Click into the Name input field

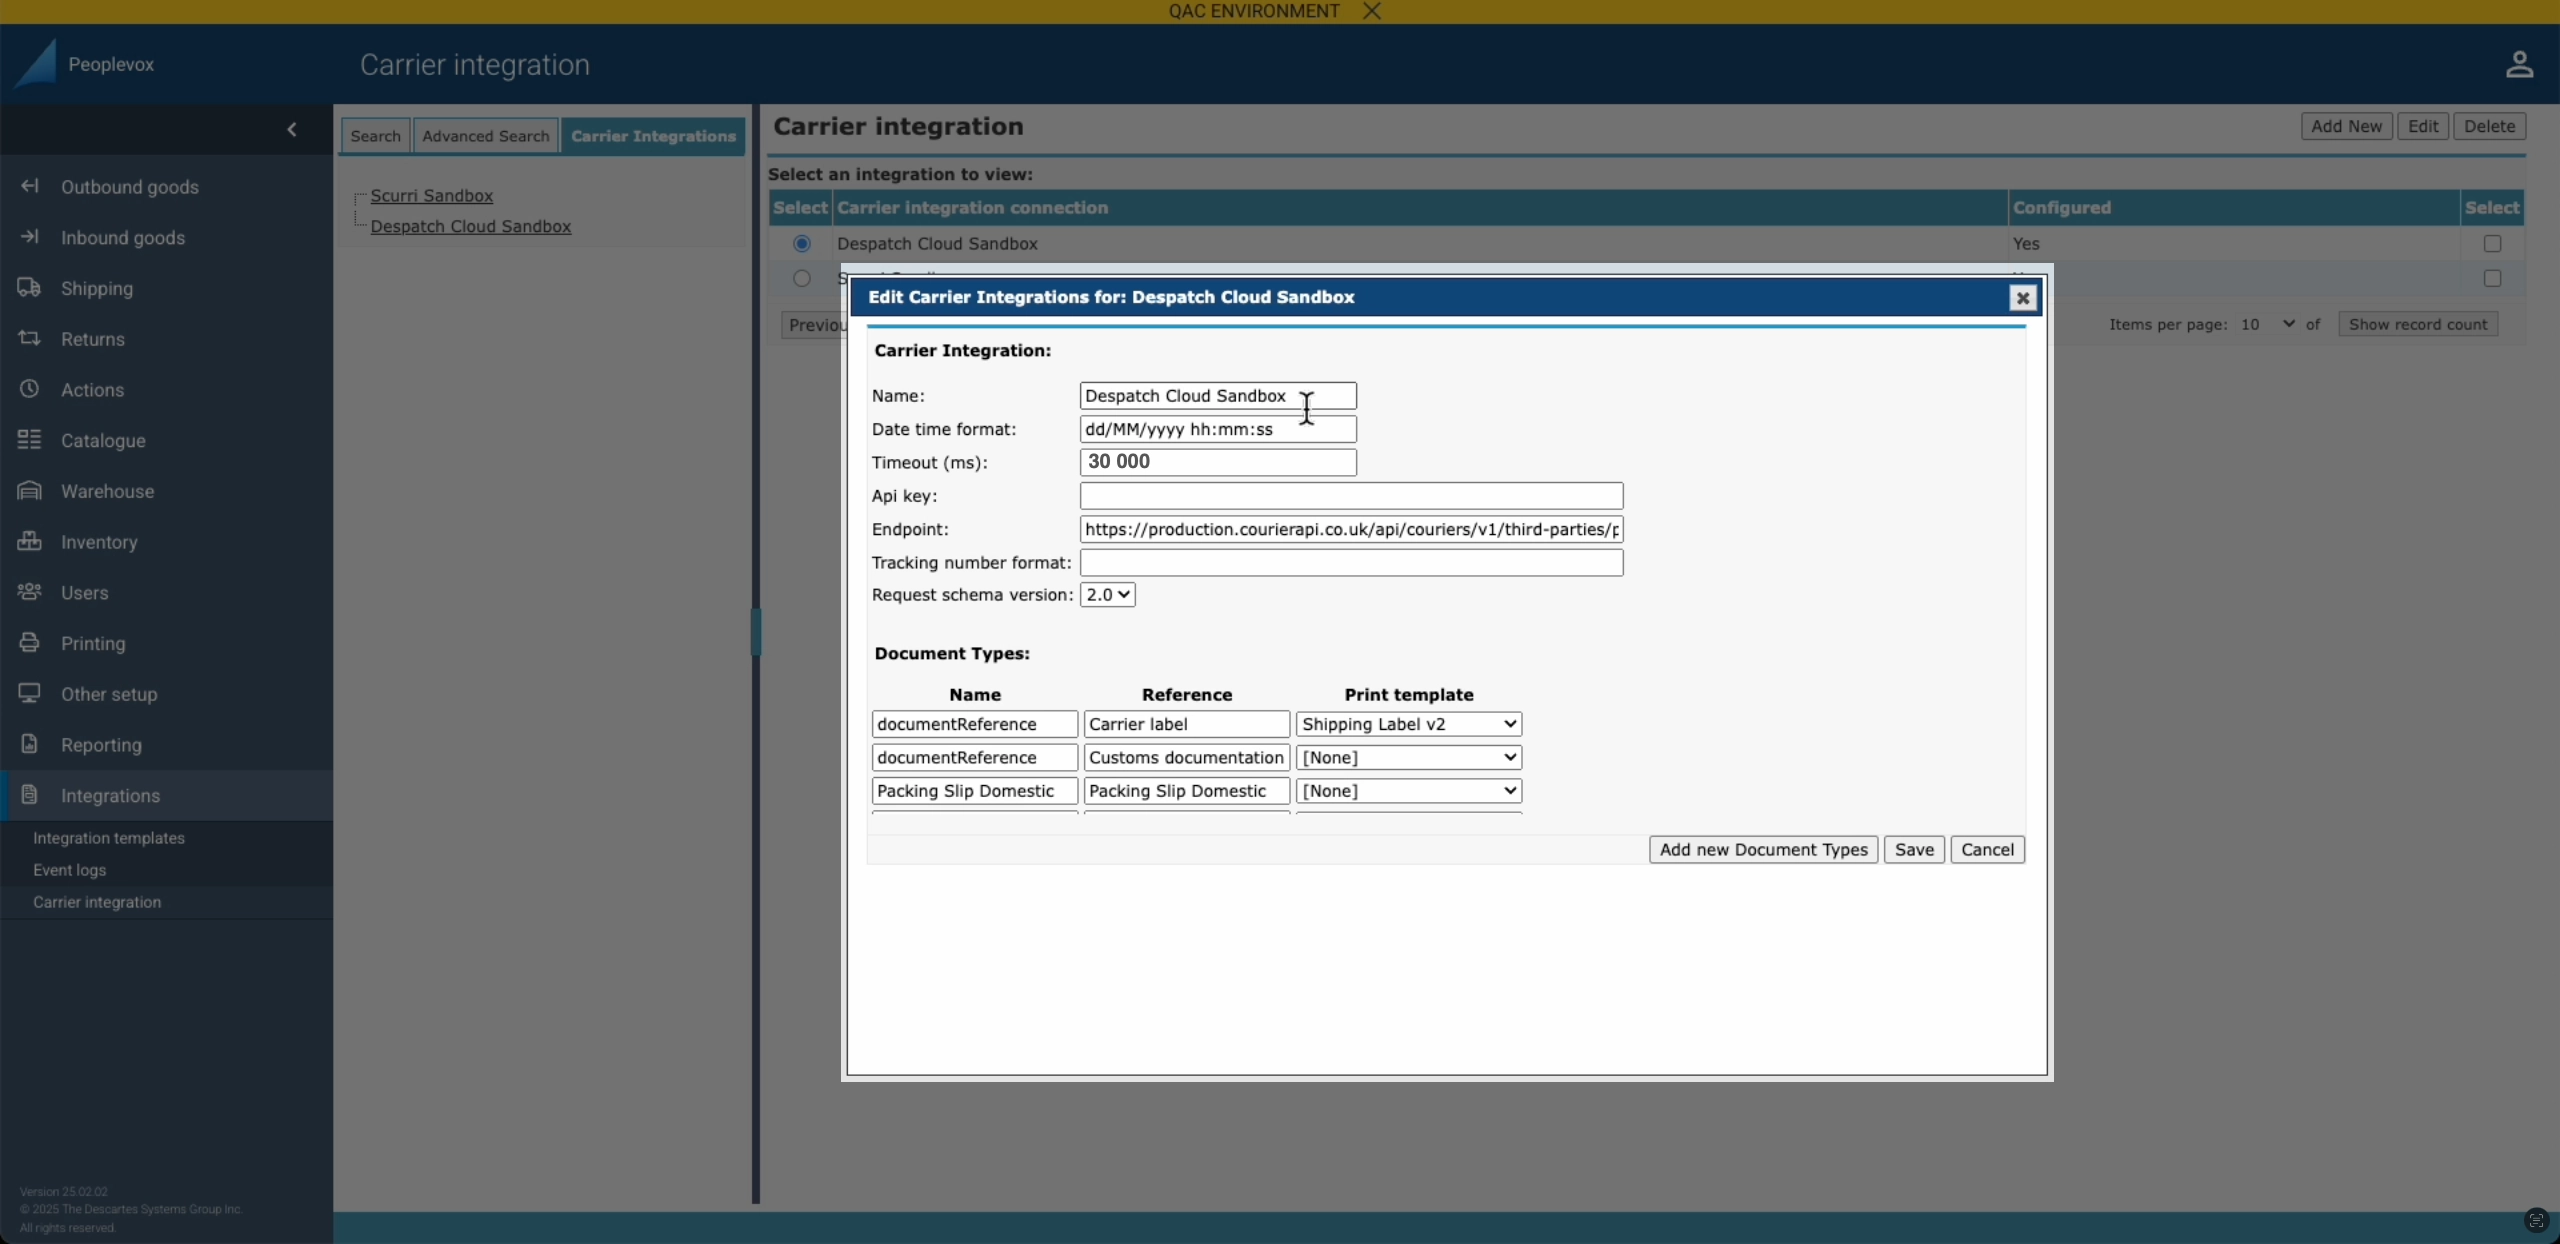(x=1218, y=396)
